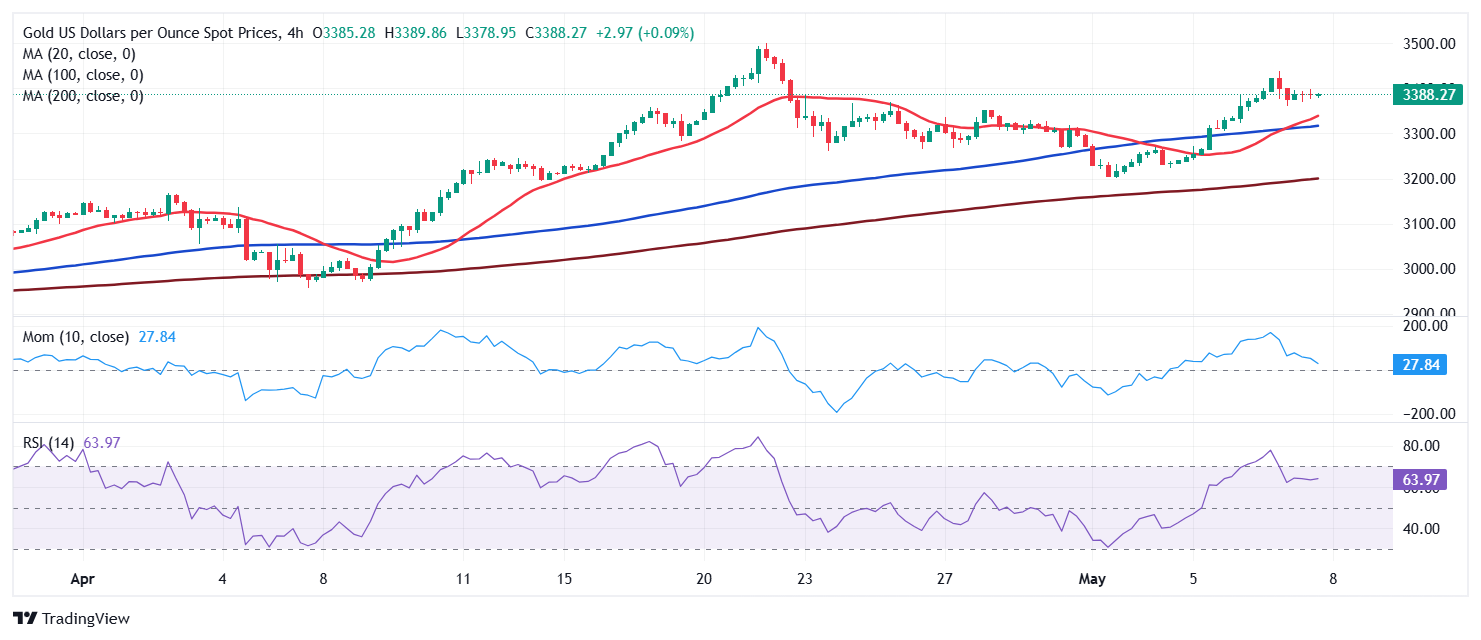Click the TradingView logo icon
1481x640 pixels.
26,619
